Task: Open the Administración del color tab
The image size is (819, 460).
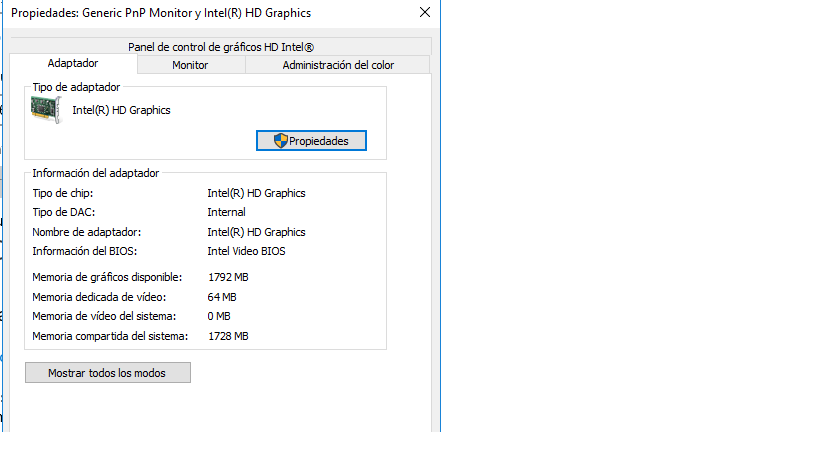Action: 338,65
